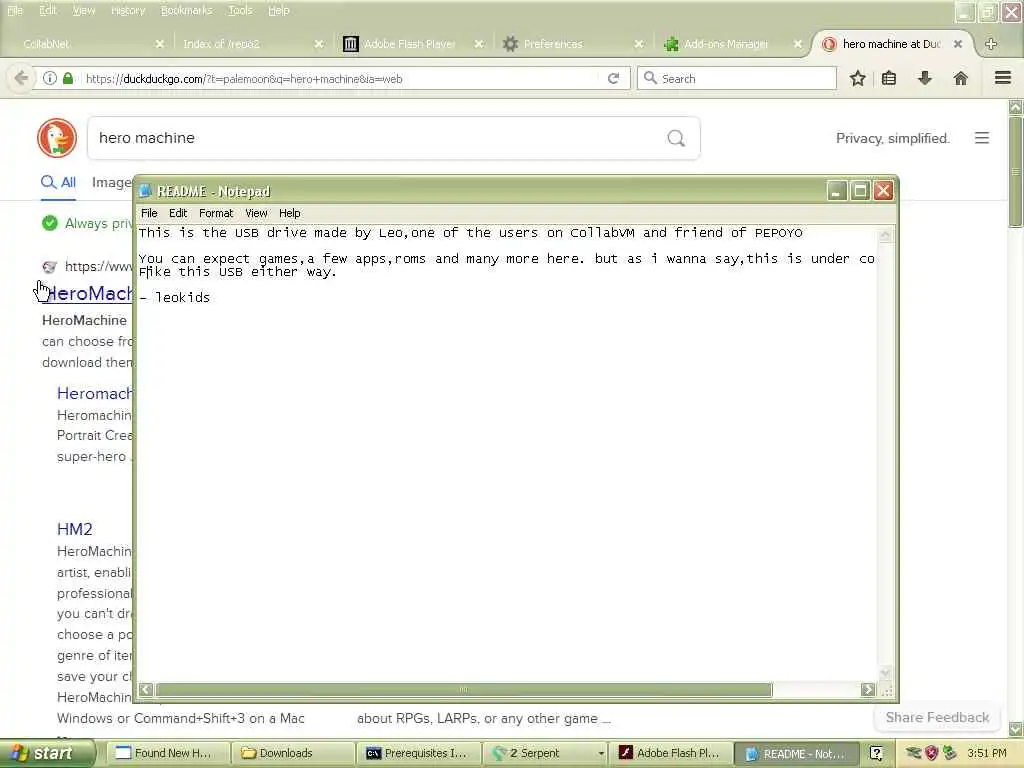Open site identity info icon in address bar
The image size is (1024, 768).
pyautogui.click(x=50, y=78)
